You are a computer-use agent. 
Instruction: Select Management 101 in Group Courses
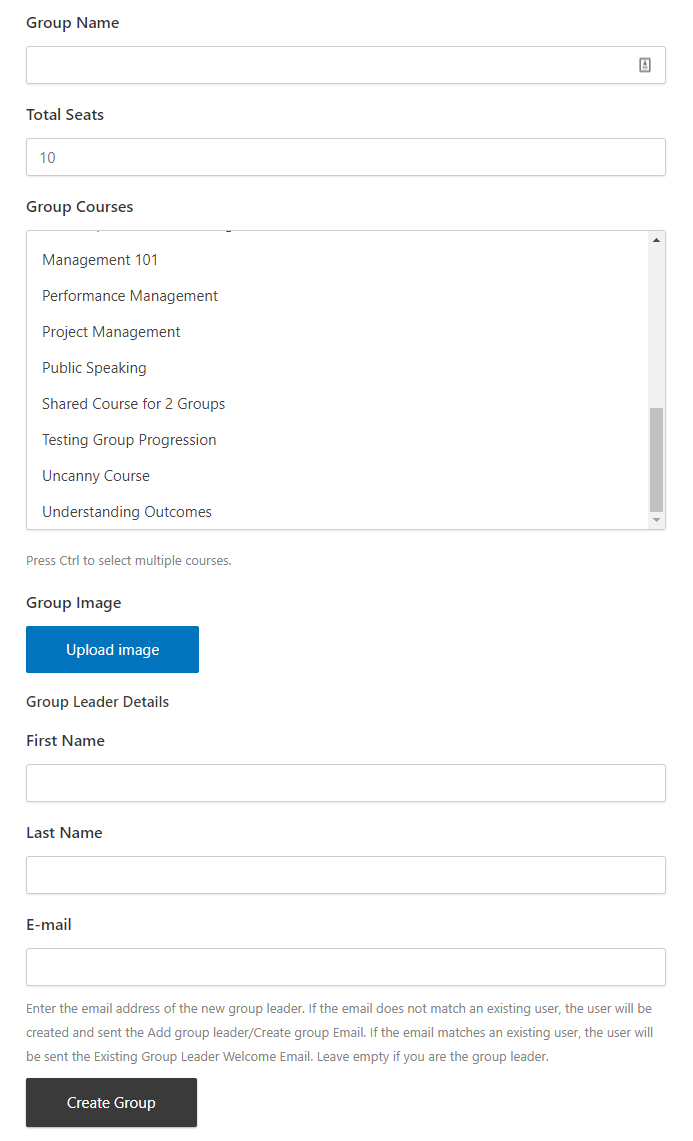pyautogui.click(x=100, y=260)
